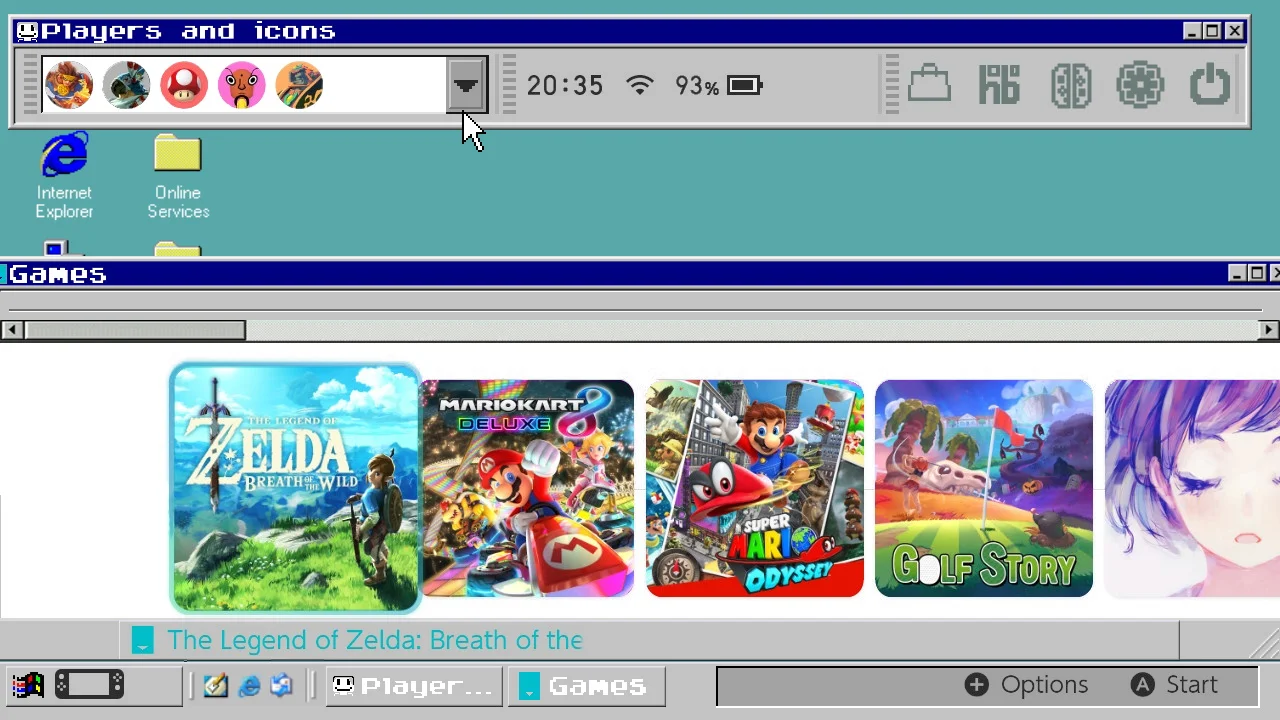Click the Games scrollbar left arrow
This screenshot has height=720, width=1280.
pyautogui.click(x=11, y=330)
